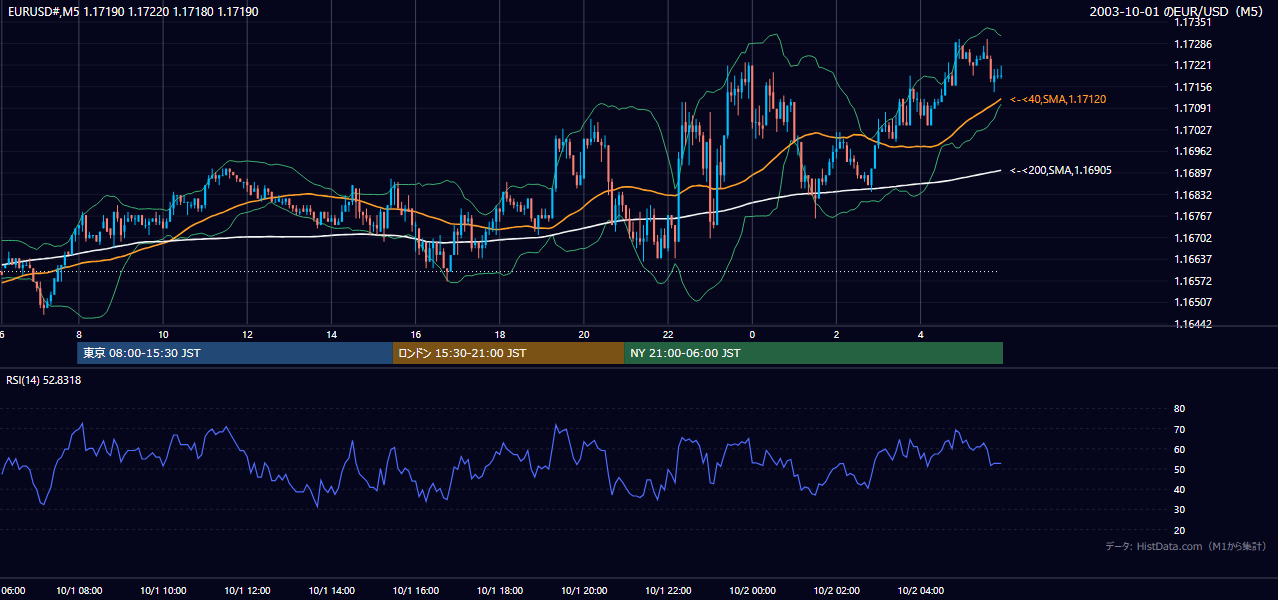The image size is (1278, 600).
Task: Click the RSI scale value 20
Action: pyautogui.click(x=1179, y=531)
